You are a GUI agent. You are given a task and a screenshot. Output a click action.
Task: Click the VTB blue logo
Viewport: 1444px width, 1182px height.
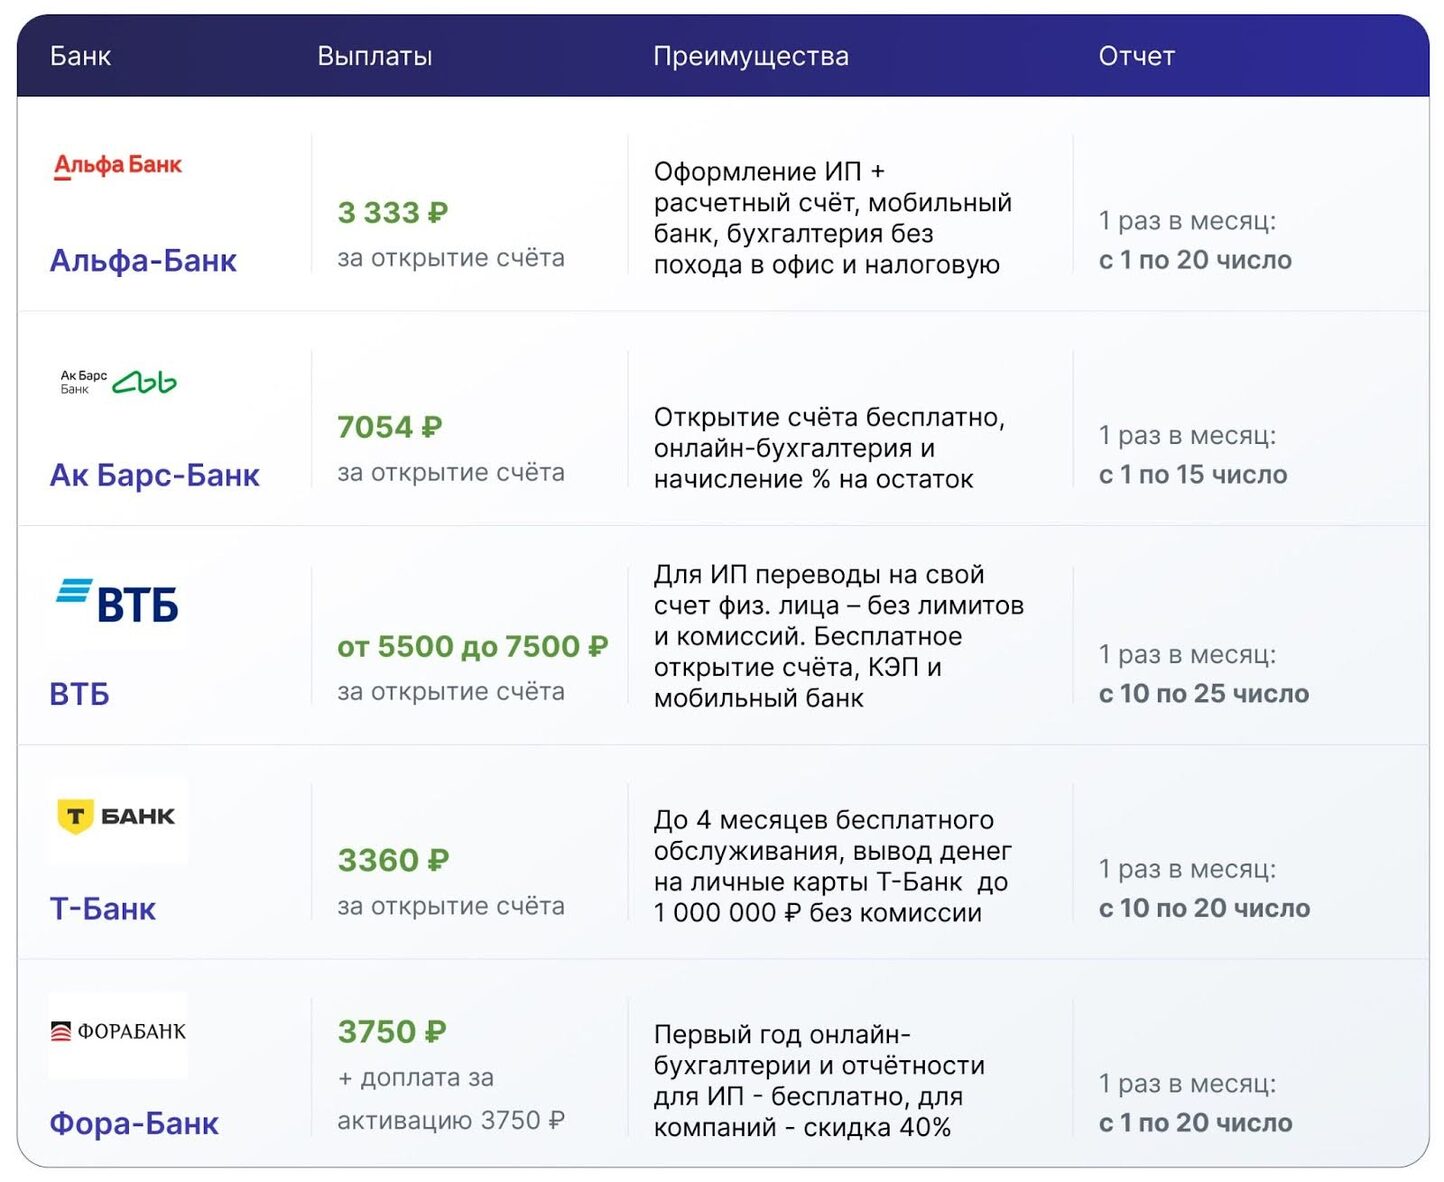point(118,603)
